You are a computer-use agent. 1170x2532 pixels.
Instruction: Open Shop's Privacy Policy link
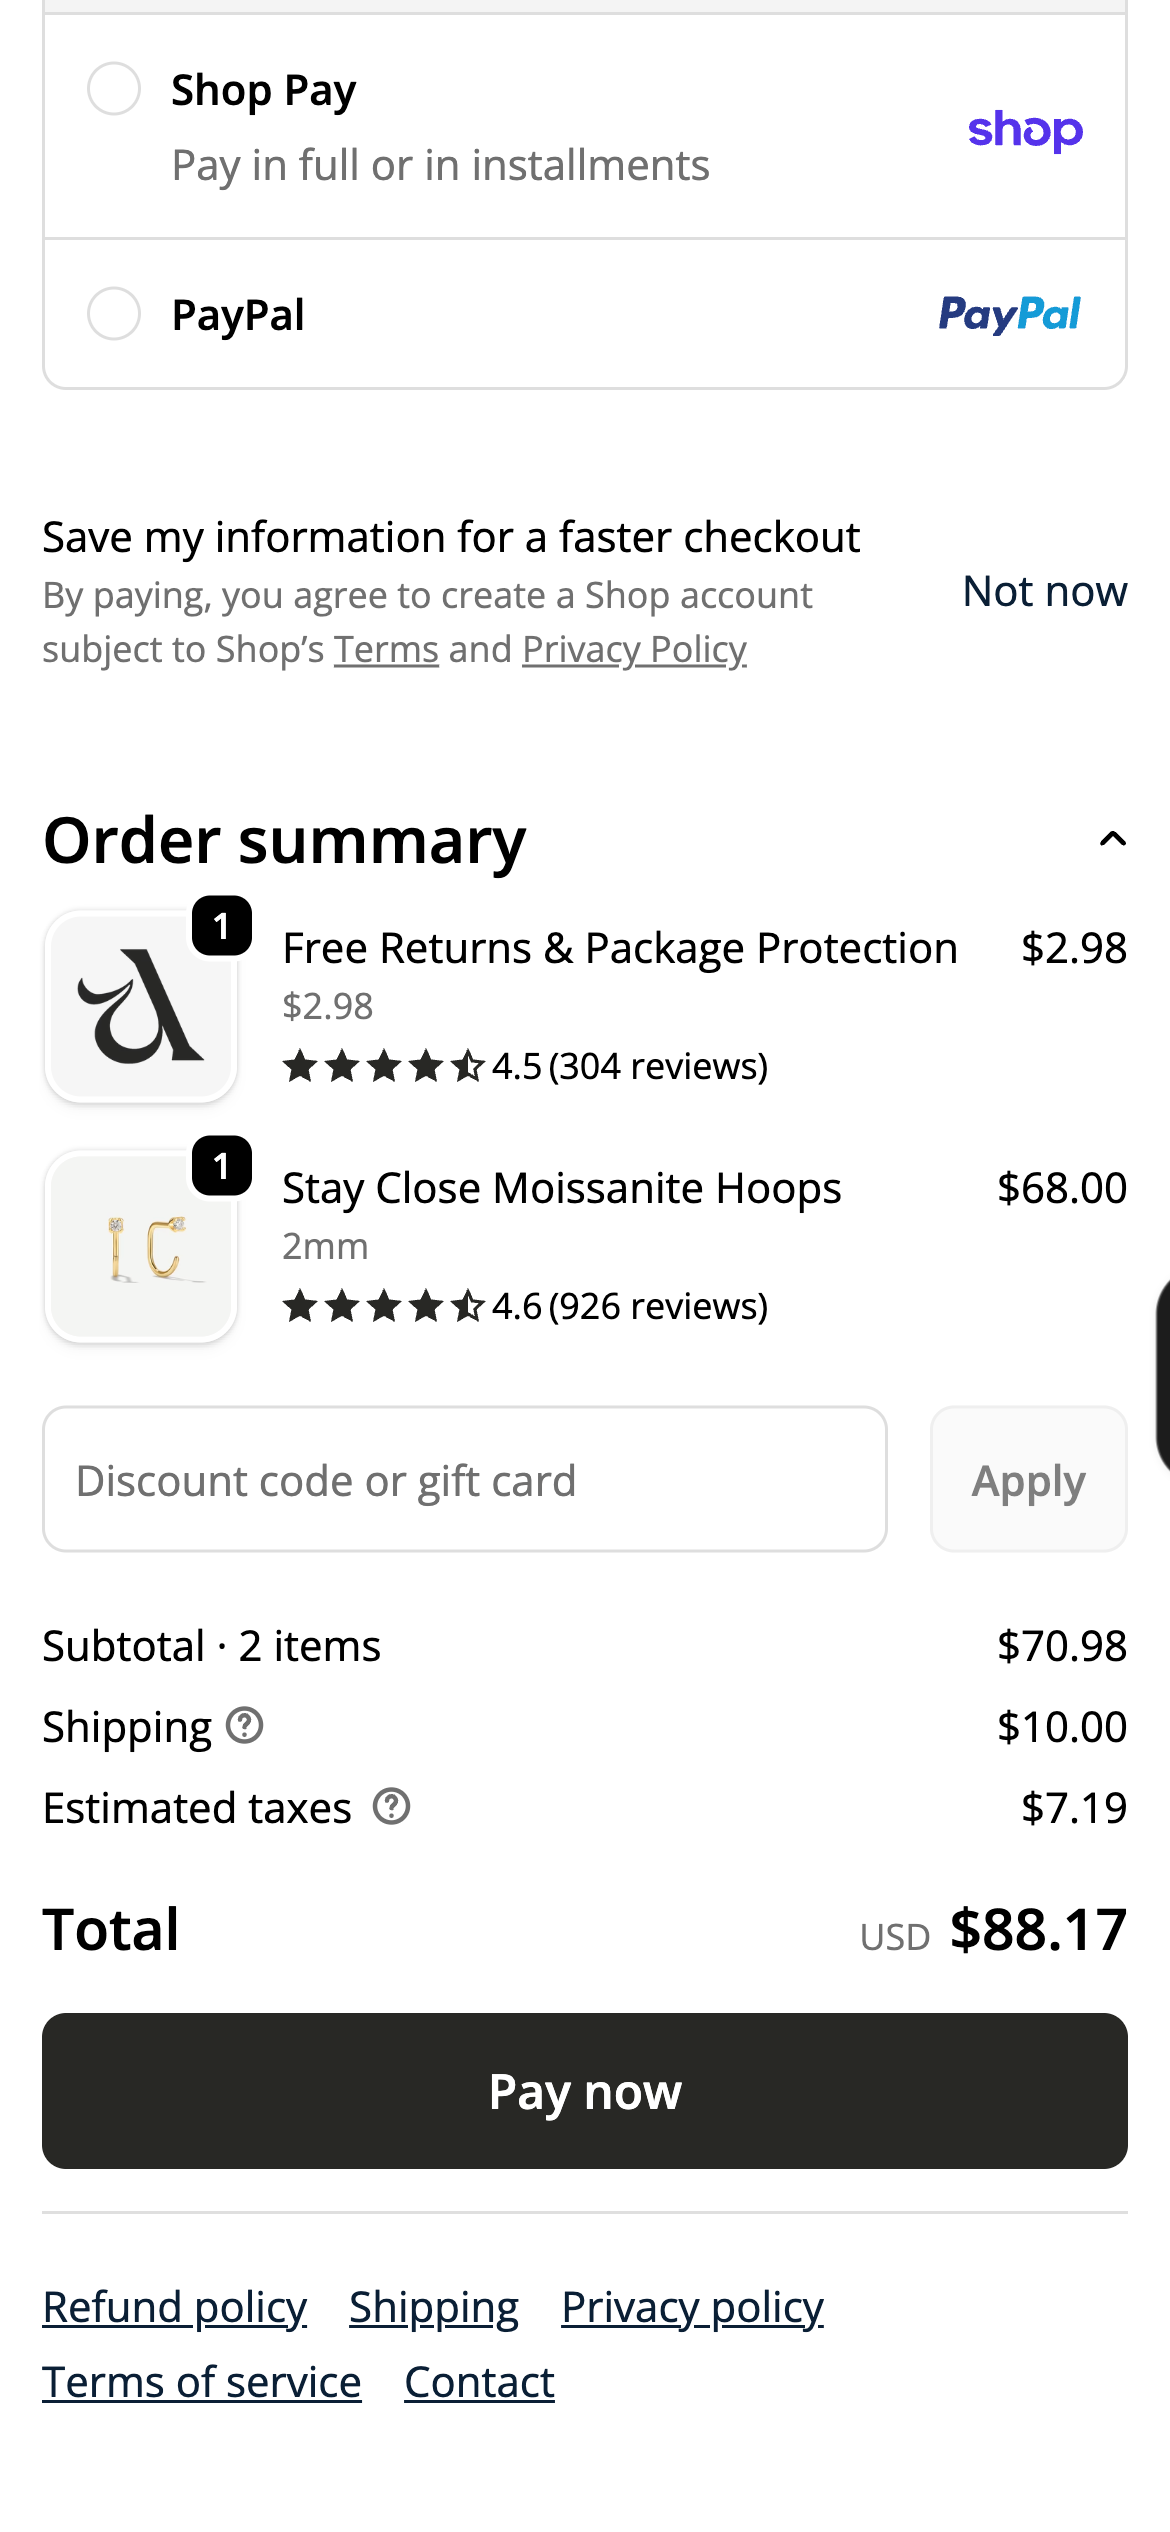pos(634,650)
